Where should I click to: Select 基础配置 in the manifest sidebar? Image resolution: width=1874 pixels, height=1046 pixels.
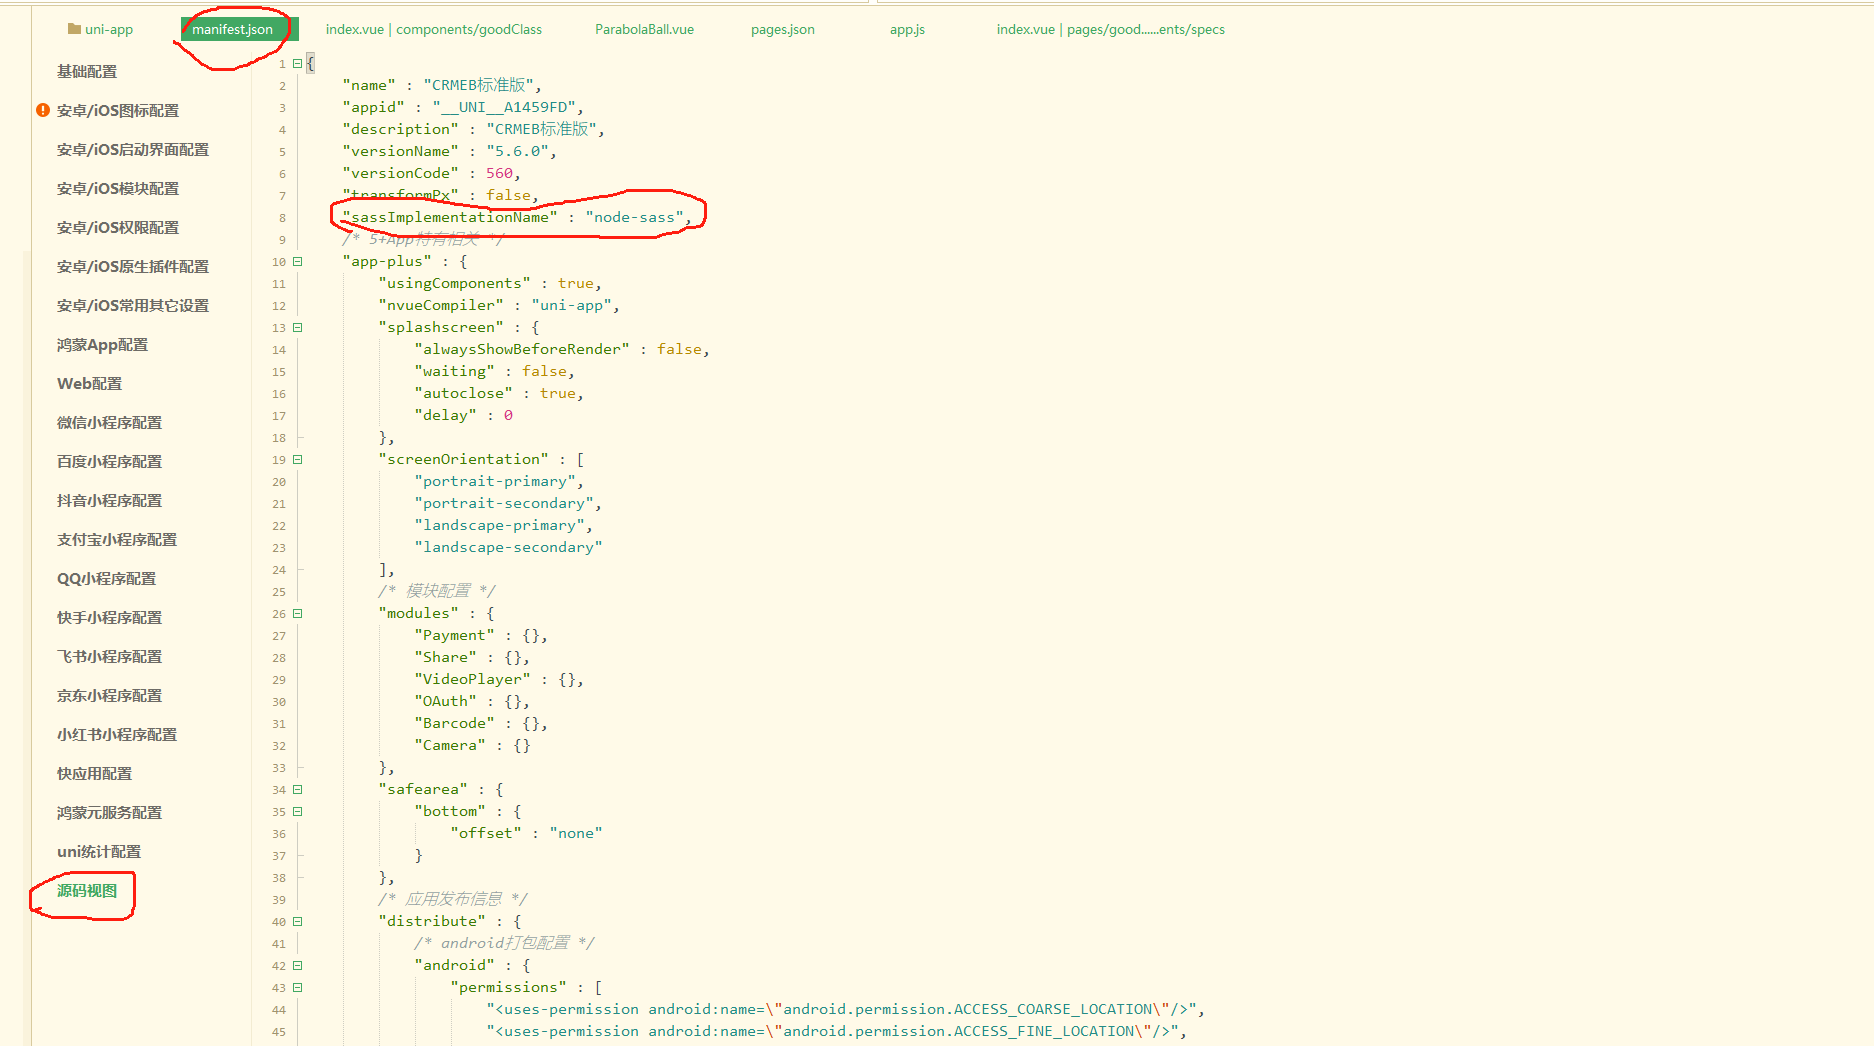(87, 71)
